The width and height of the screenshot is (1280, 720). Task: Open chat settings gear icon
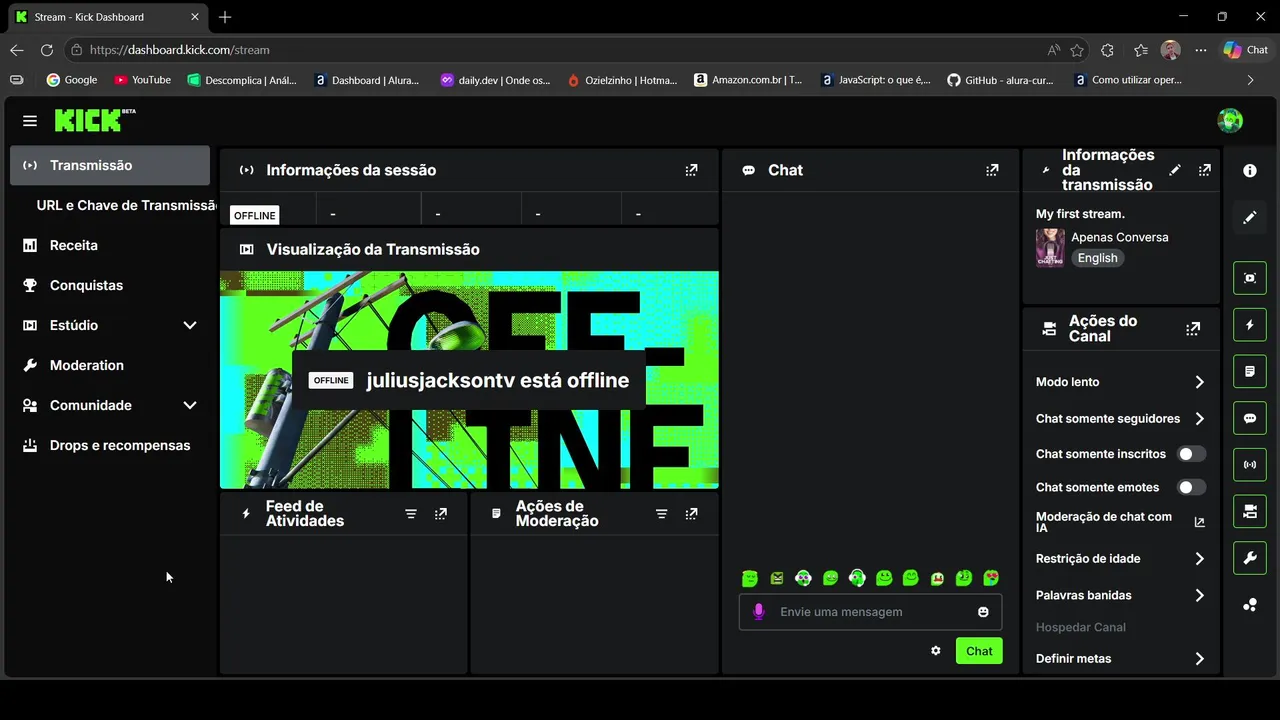click(x=936, y=651)
